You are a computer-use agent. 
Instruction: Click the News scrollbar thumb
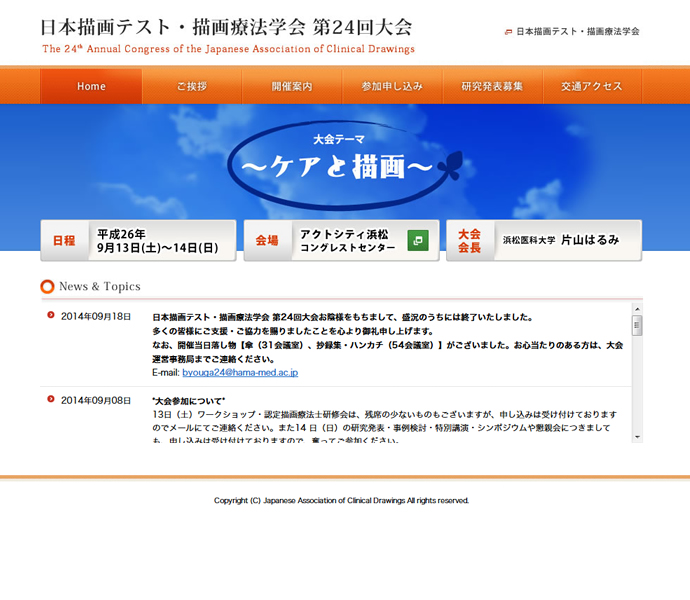point(637,326)
